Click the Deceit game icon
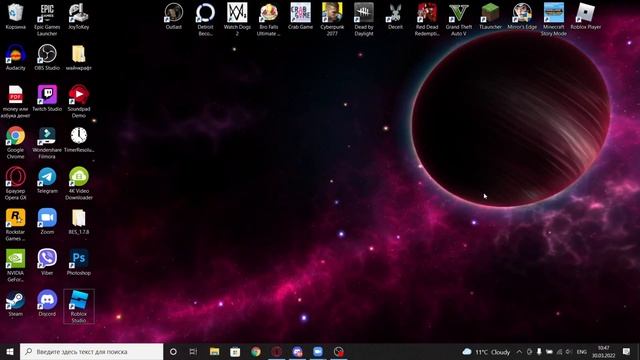Viewport: 640px width, 360px height. tap(395, 16)
